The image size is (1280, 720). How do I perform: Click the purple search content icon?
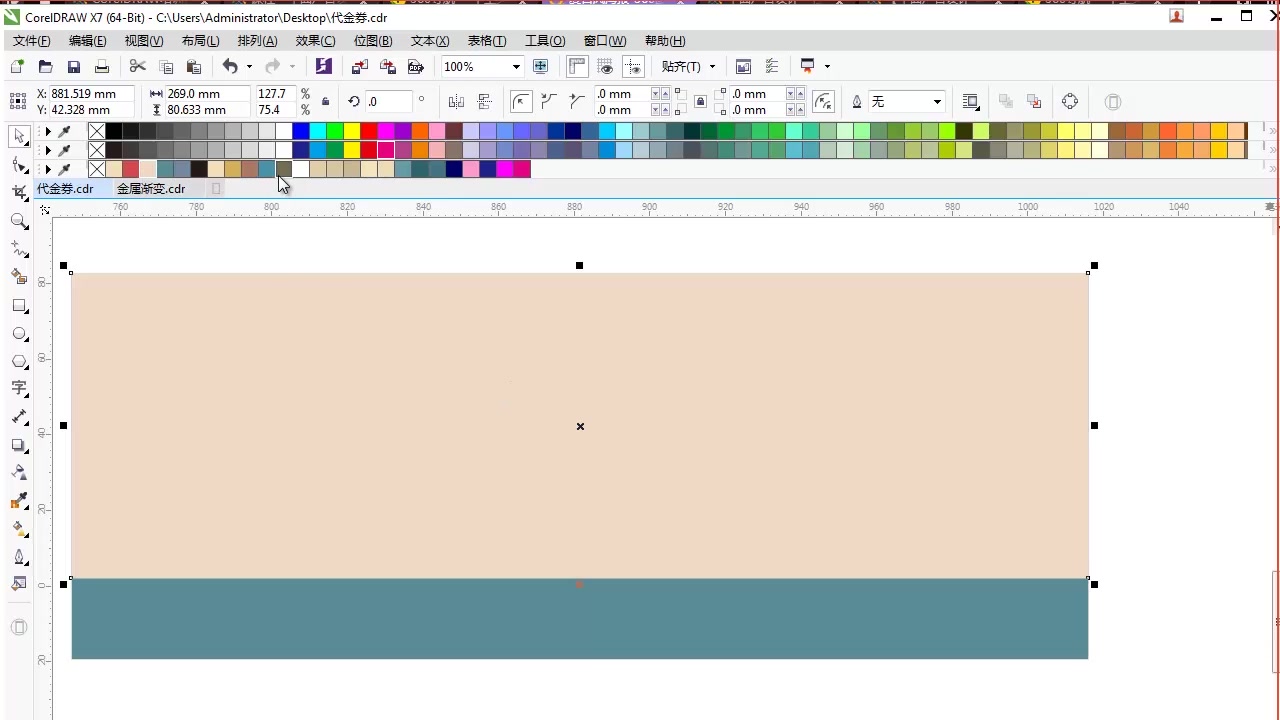(x=323, y=66)
